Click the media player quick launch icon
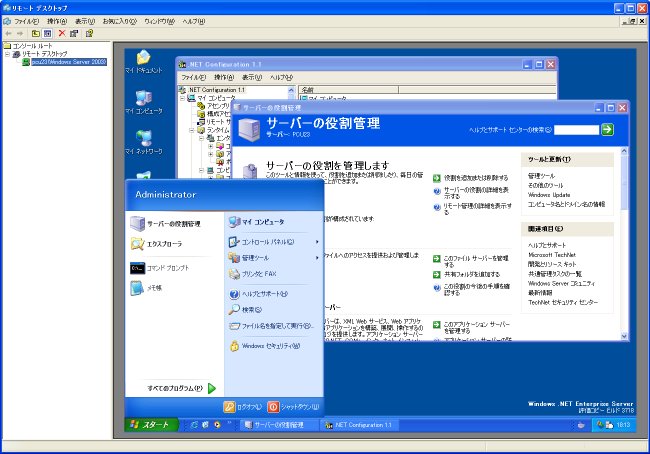650x454 pixels. click(x=217, y=425)
